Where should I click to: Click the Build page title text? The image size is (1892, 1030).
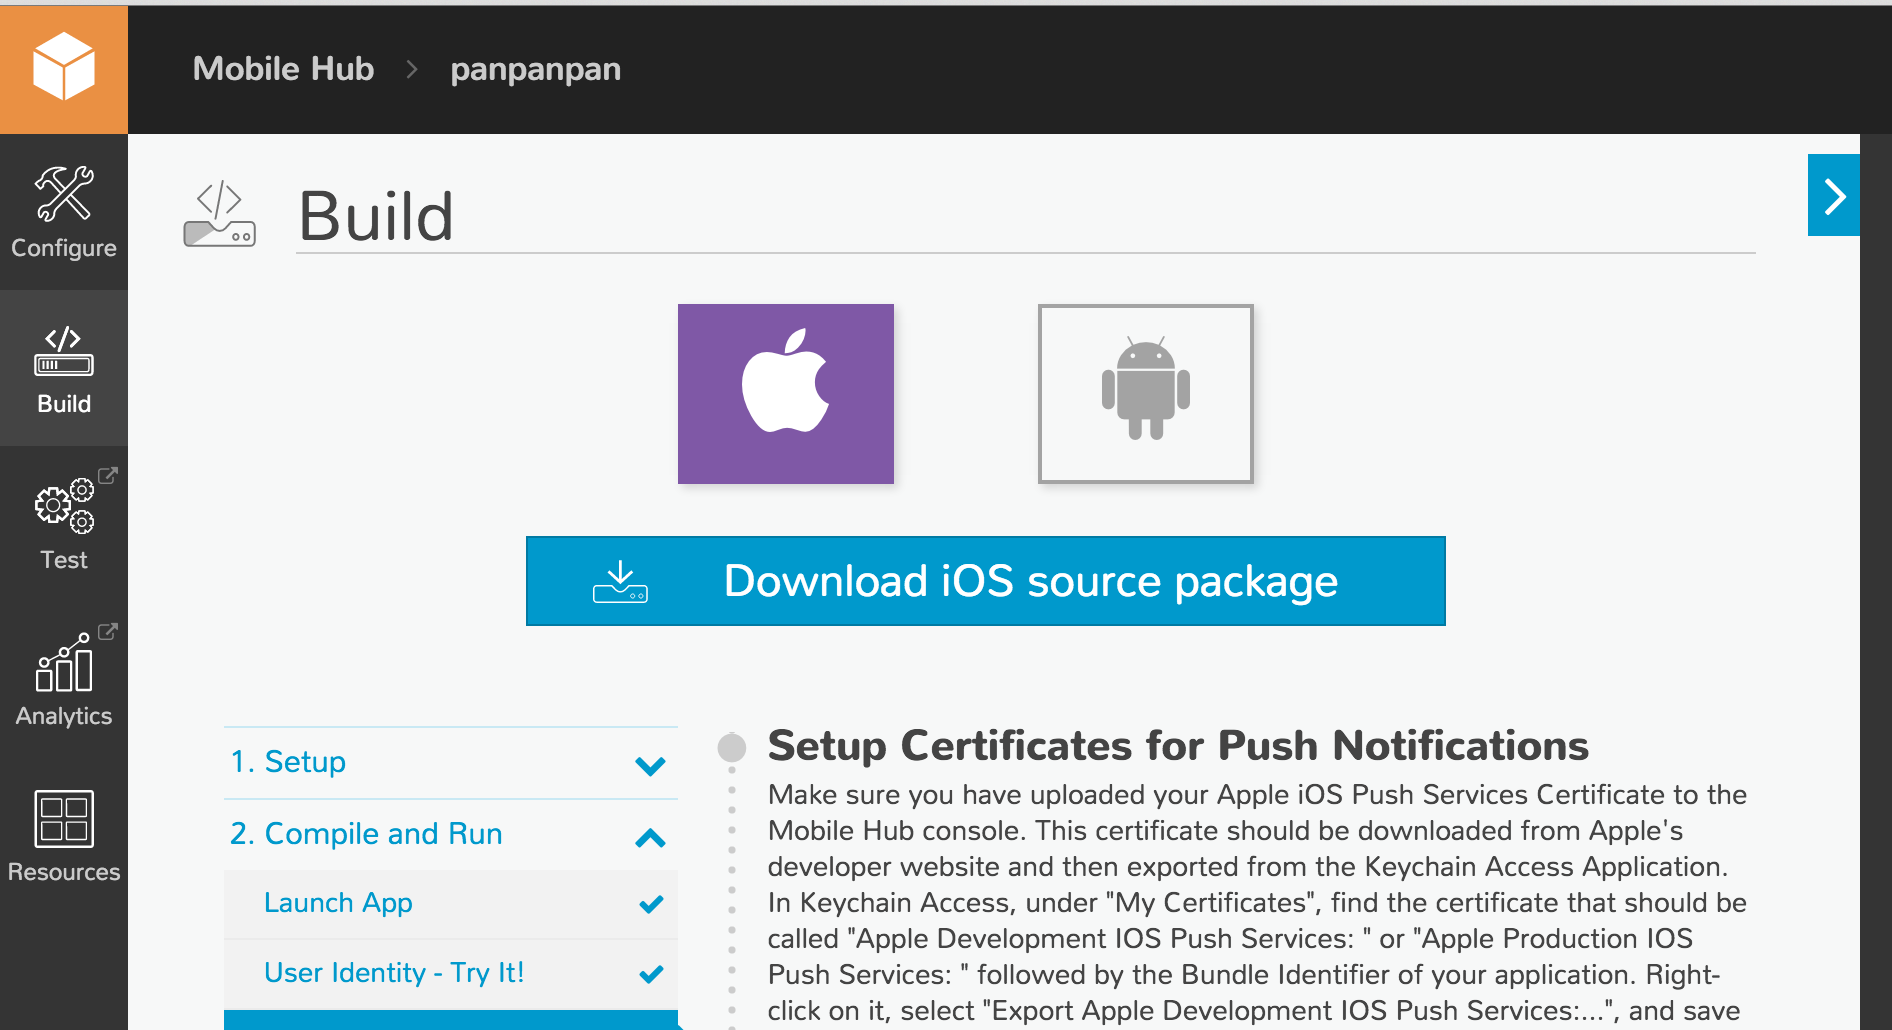[x=376, y=216]
